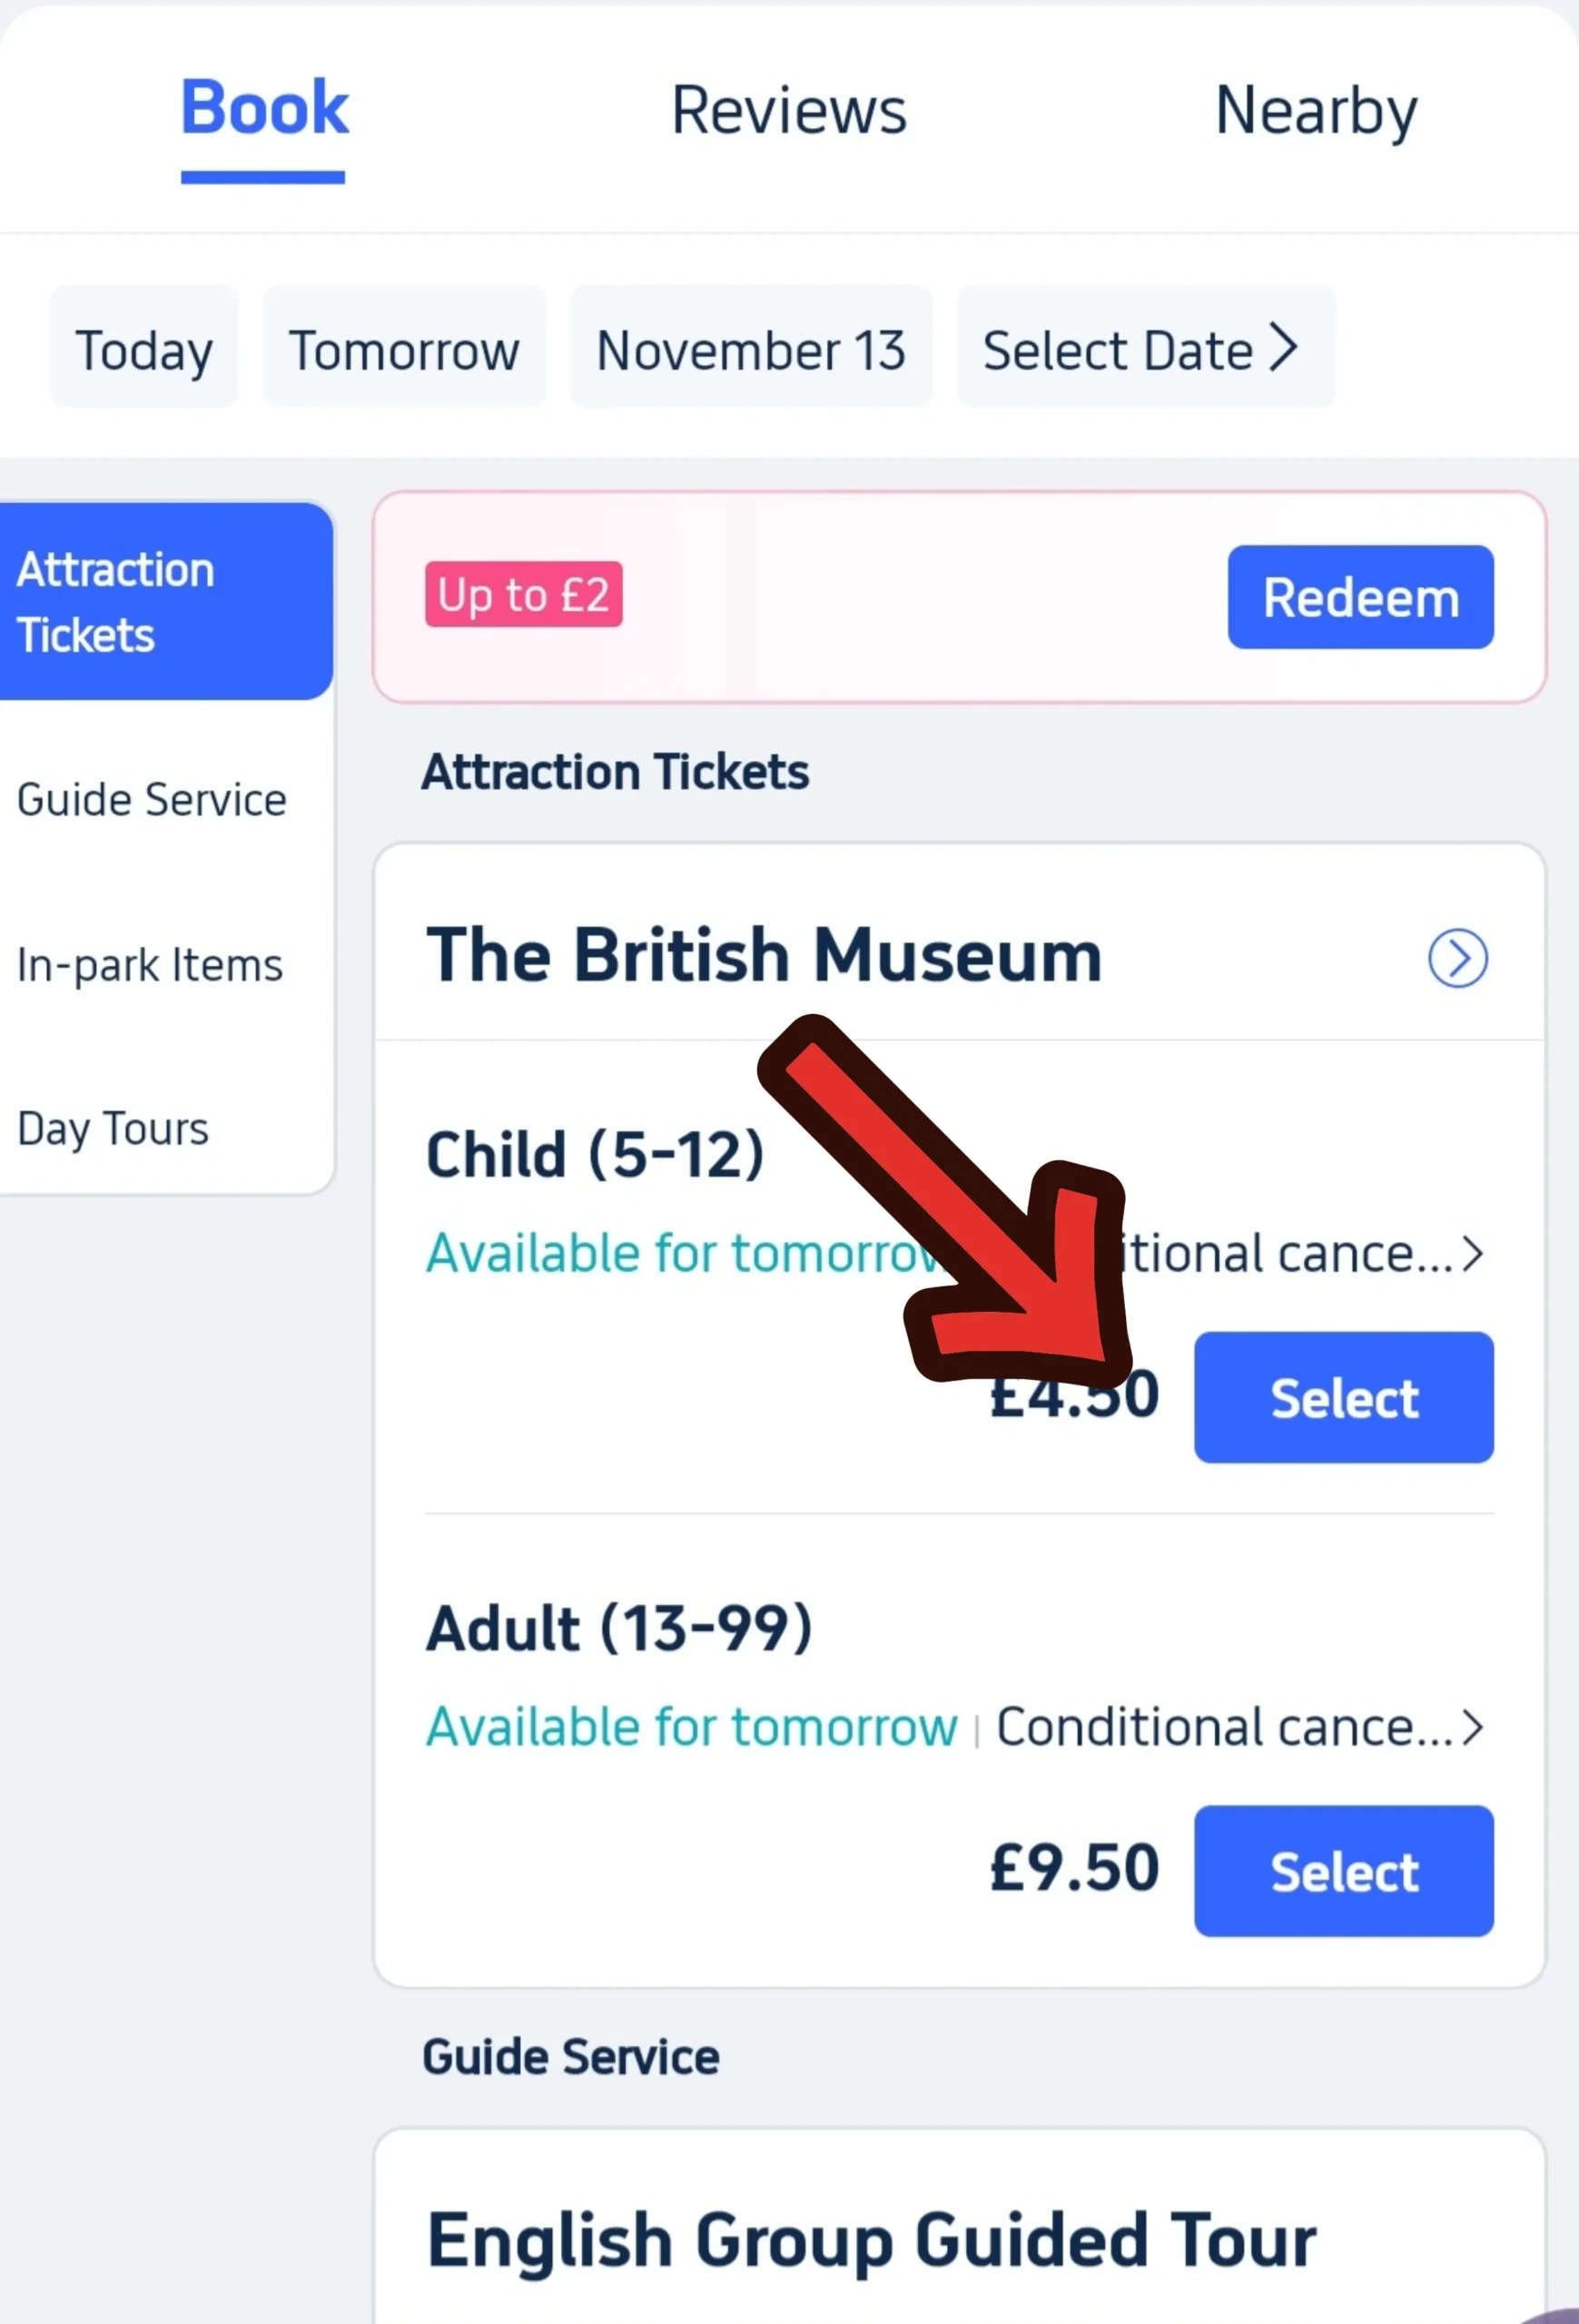Open In-park Items in the sidebar
The height and width of the screenshot is (2324, 1579).
[150, 966]
